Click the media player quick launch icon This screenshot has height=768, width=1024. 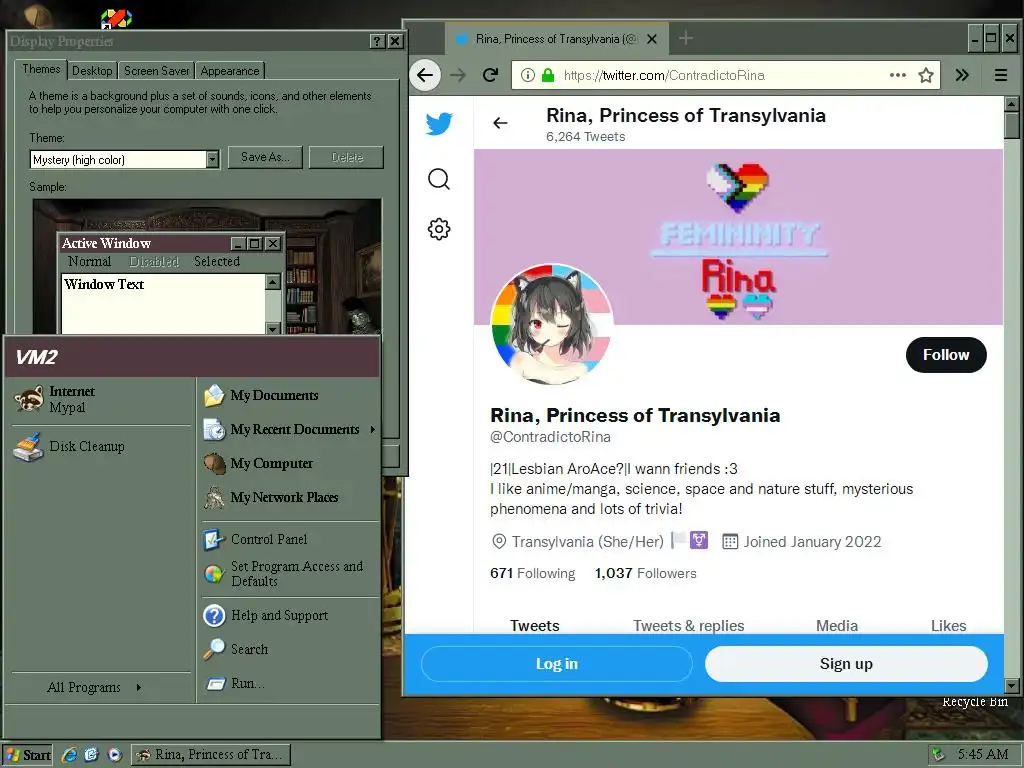[114, 755]
